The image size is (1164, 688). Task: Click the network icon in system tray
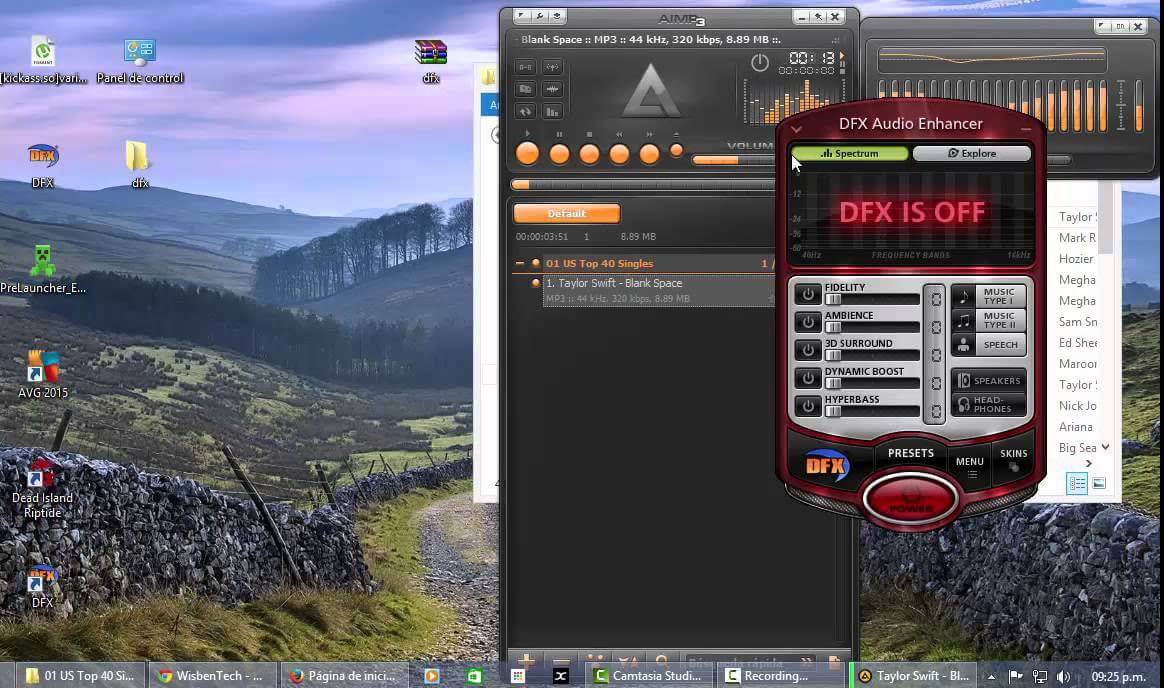click(x=1040, y=676)
